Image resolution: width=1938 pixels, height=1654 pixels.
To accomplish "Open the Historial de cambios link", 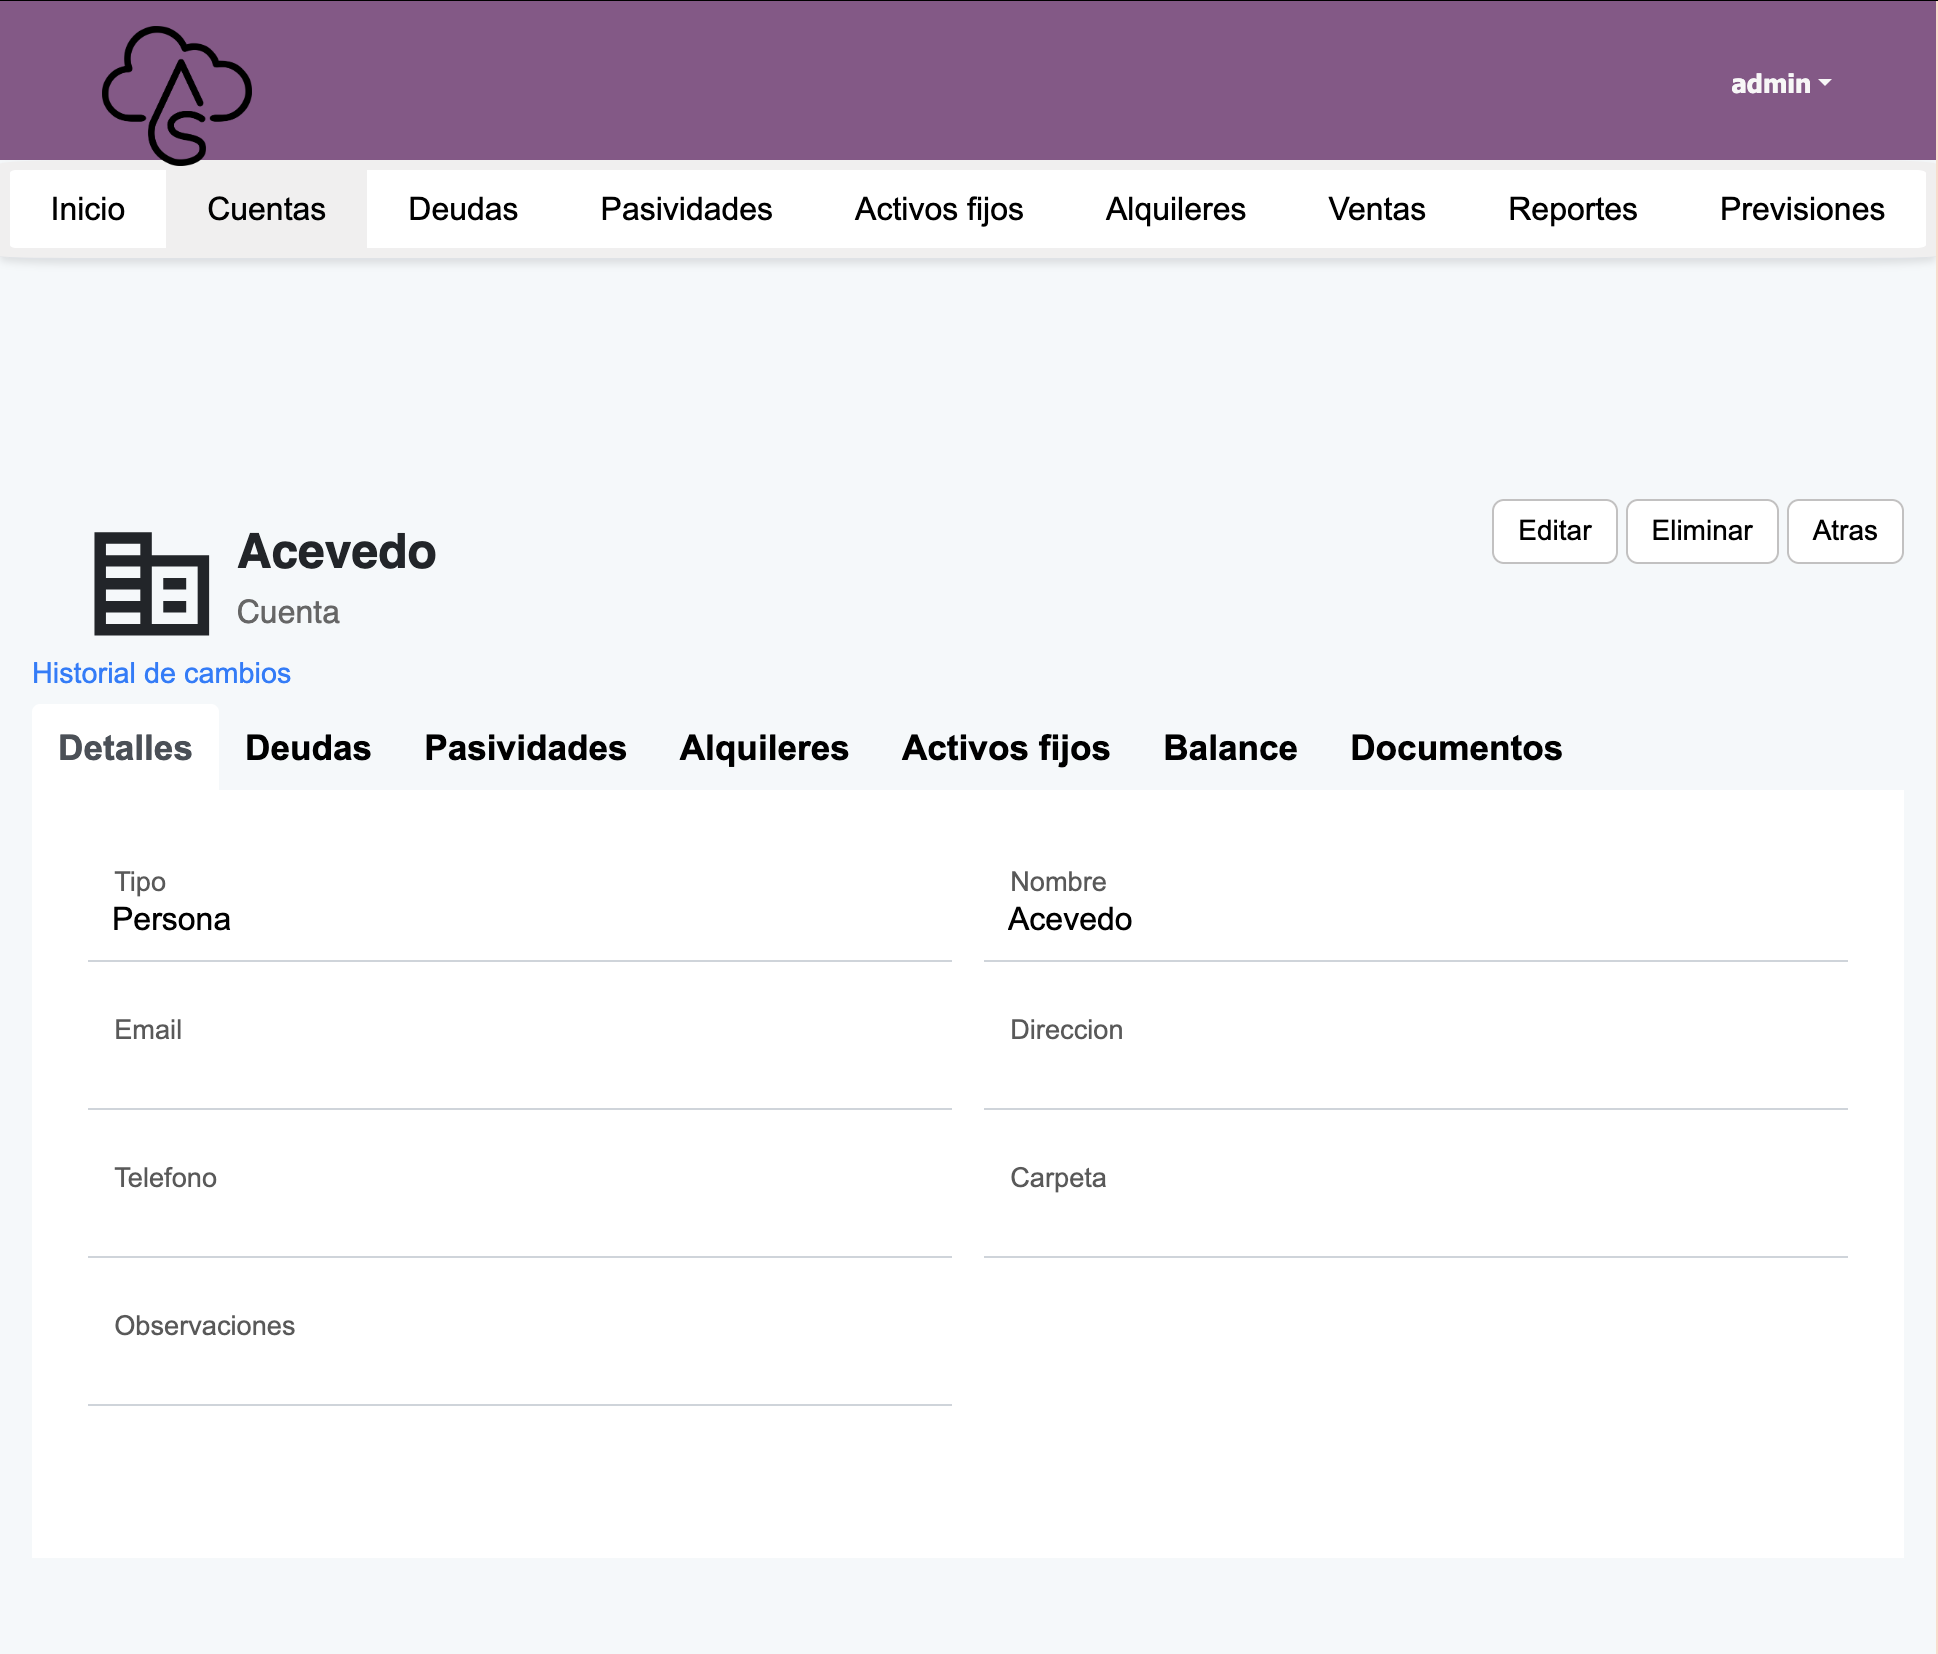I will 161,673.
